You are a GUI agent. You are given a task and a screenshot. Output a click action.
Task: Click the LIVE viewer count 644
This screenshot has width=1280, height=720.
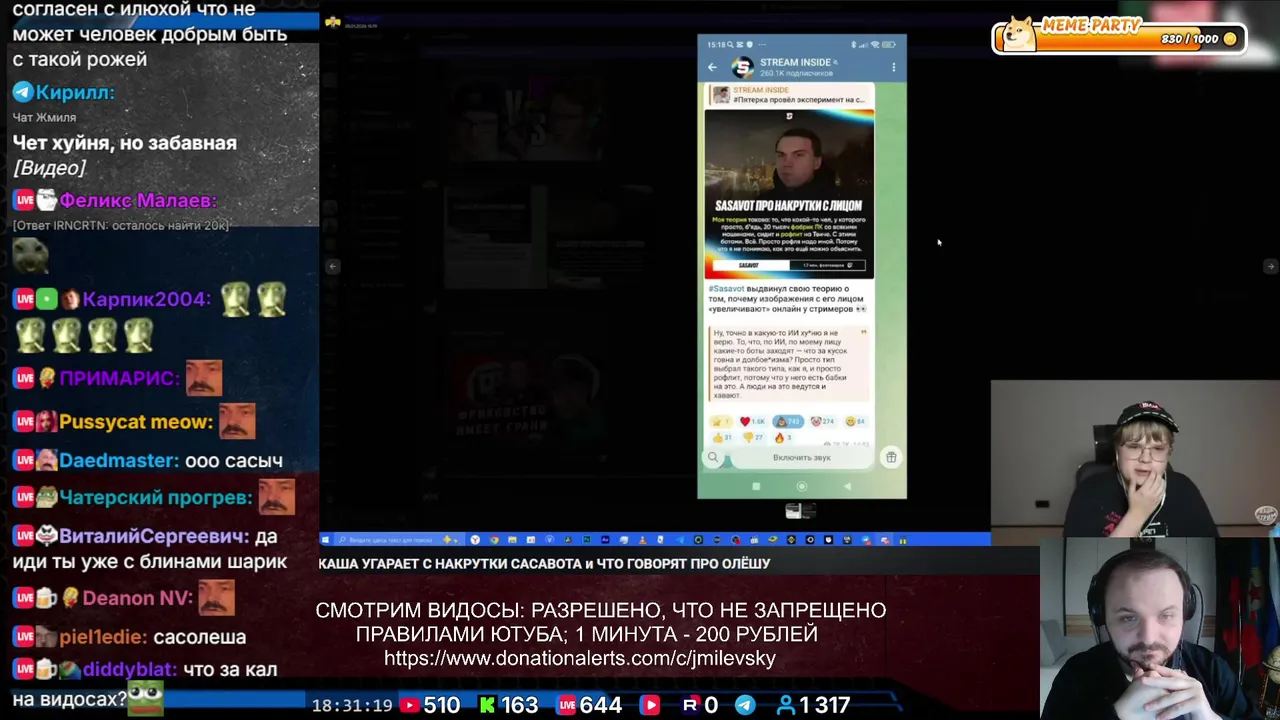(590, 705)
